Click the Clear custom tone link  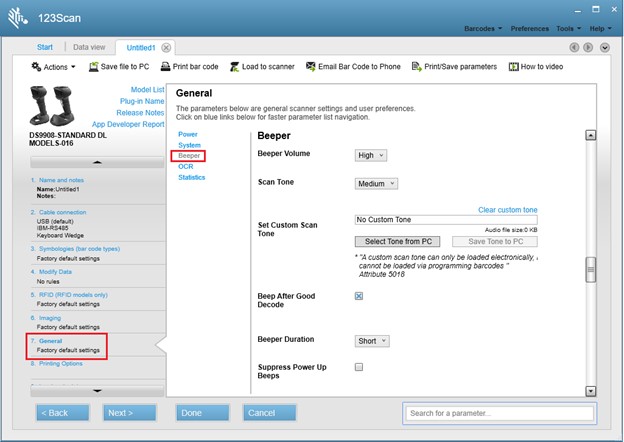pyautogui.click(x=507, y=210)
